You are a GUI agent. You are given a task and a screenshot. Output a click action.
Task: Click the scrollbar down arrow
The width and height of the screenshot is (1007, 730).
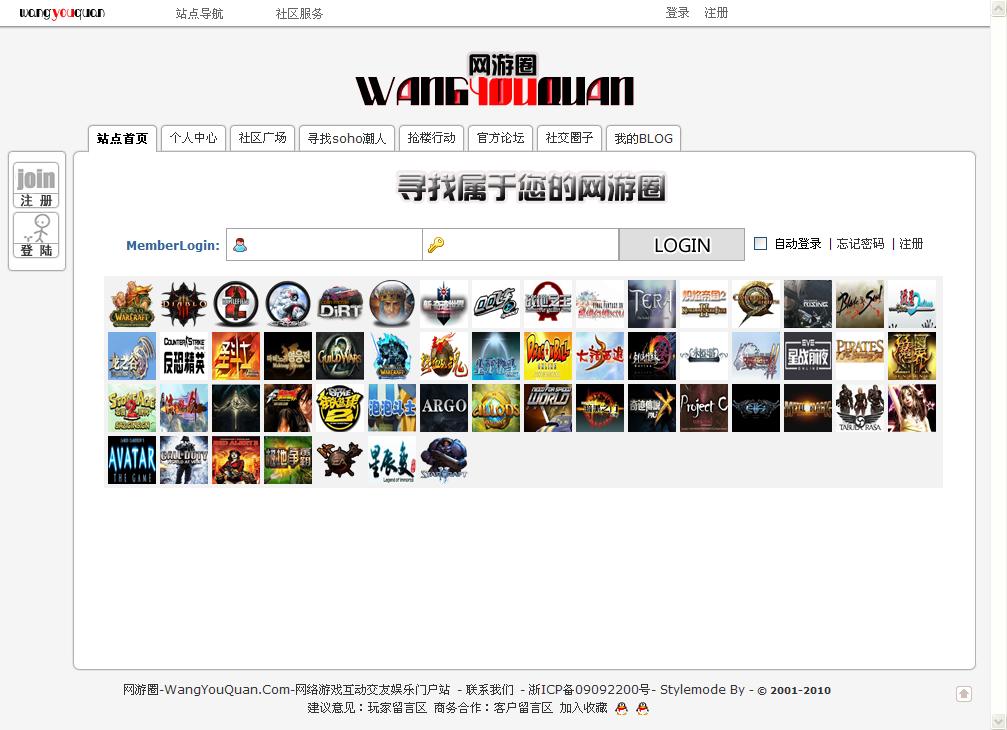click(999, 721)
